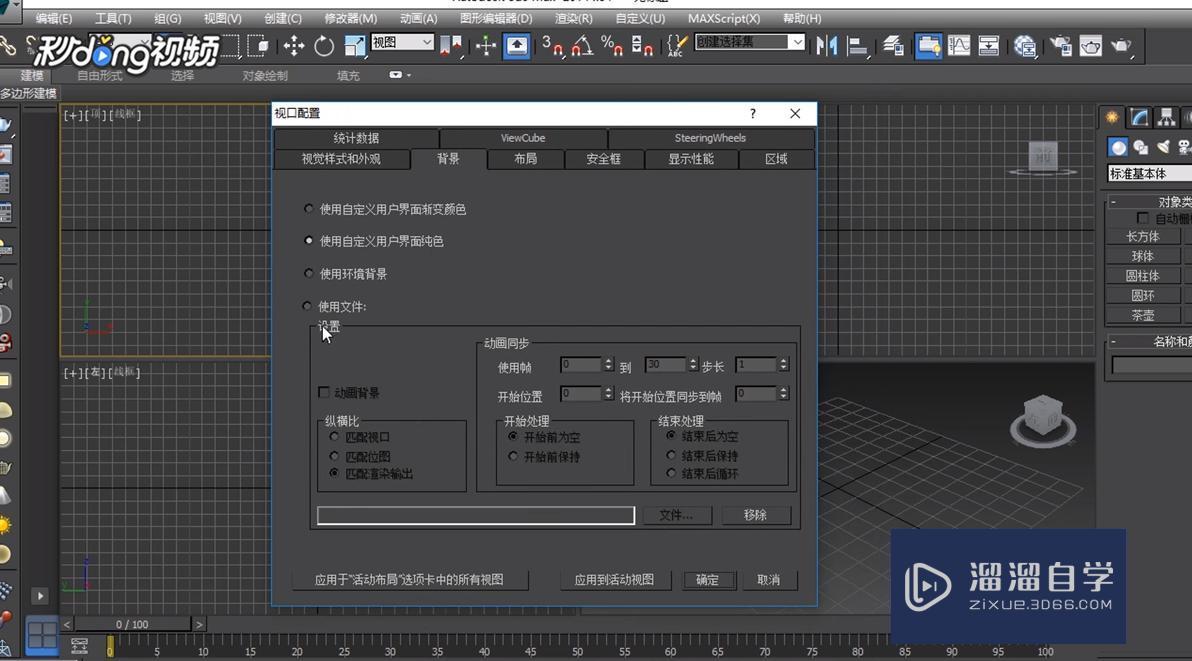Select the Select and Rotate tool
Screen dimensions: 1192x661
coord(324,47)
